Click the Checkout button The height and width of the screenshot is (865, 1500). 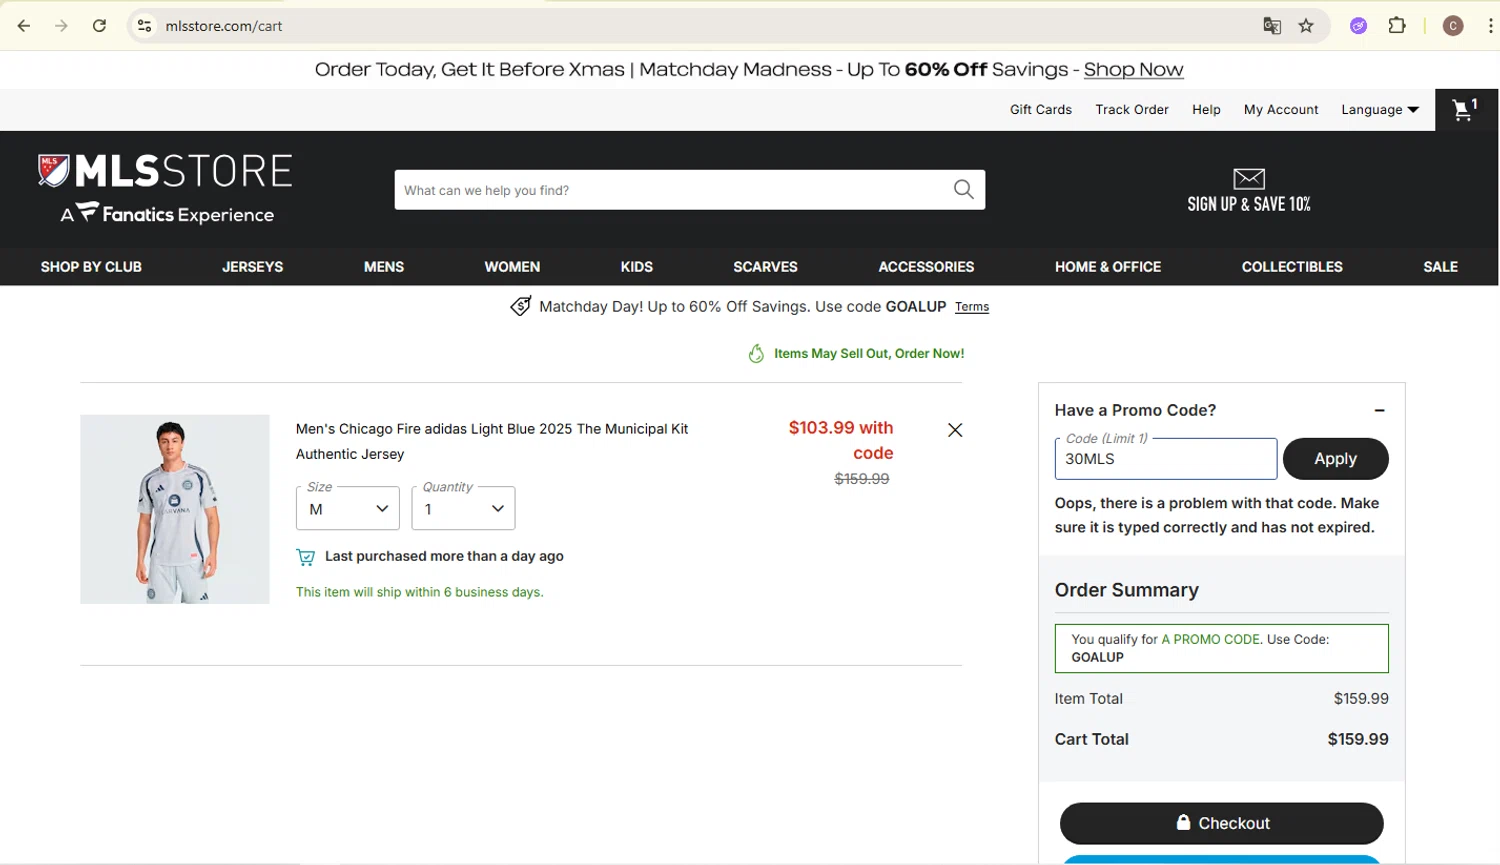1221,823
